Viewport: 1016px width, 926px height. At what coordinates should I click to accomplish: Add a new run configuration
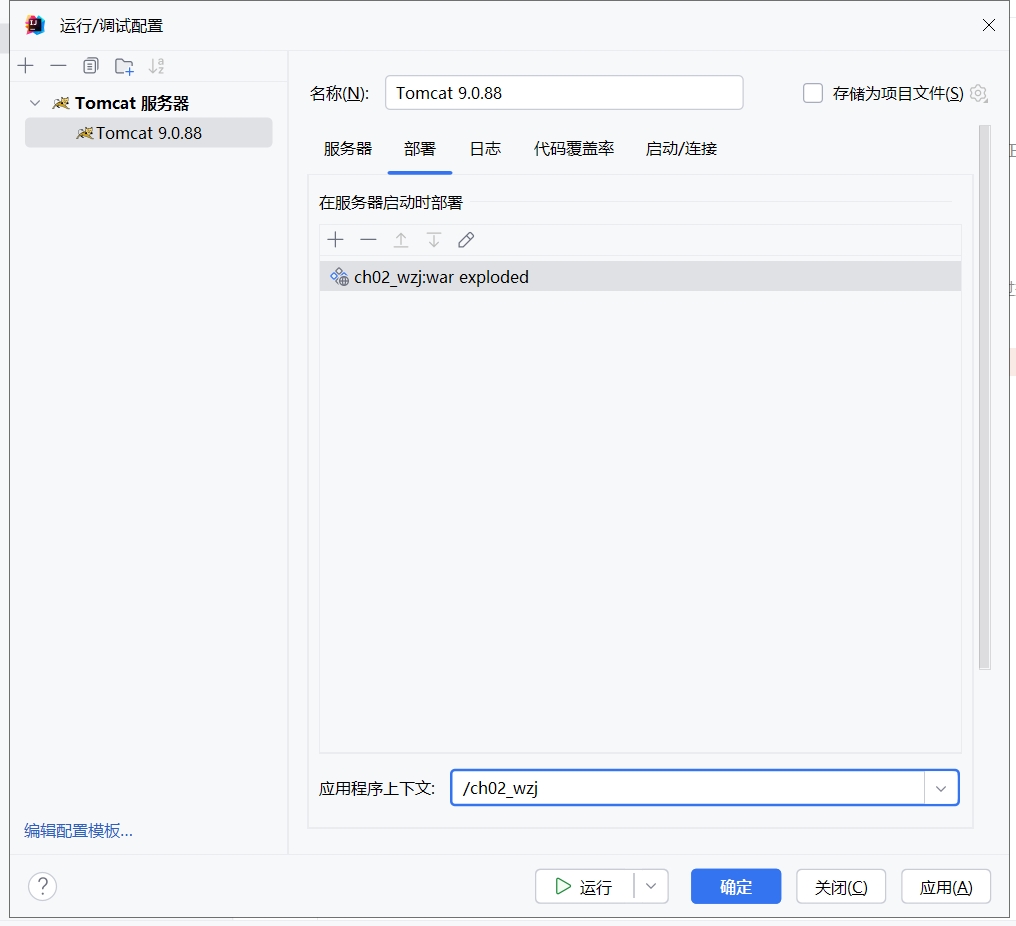26,66
